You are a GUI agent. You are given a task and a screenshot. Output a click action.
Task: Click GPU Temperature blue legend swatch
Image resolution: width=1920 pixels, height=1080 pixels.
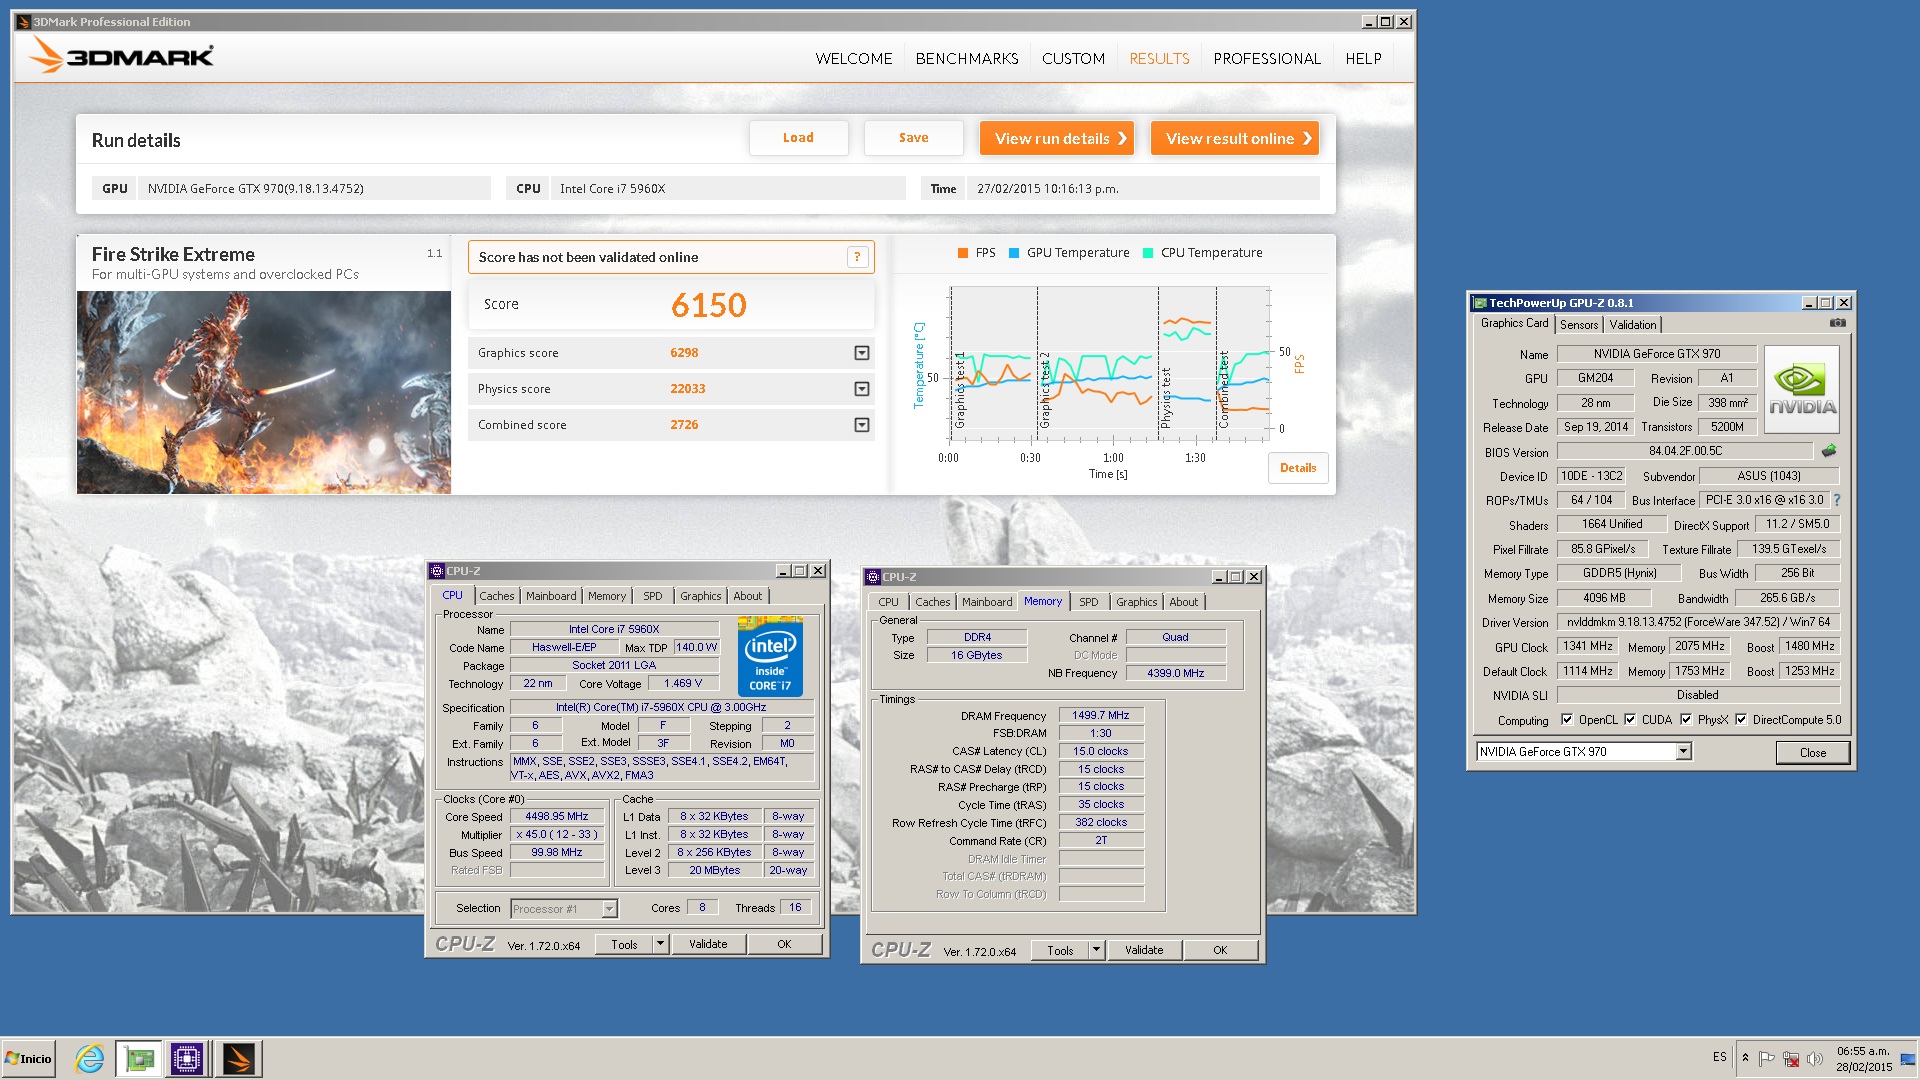1014,253
